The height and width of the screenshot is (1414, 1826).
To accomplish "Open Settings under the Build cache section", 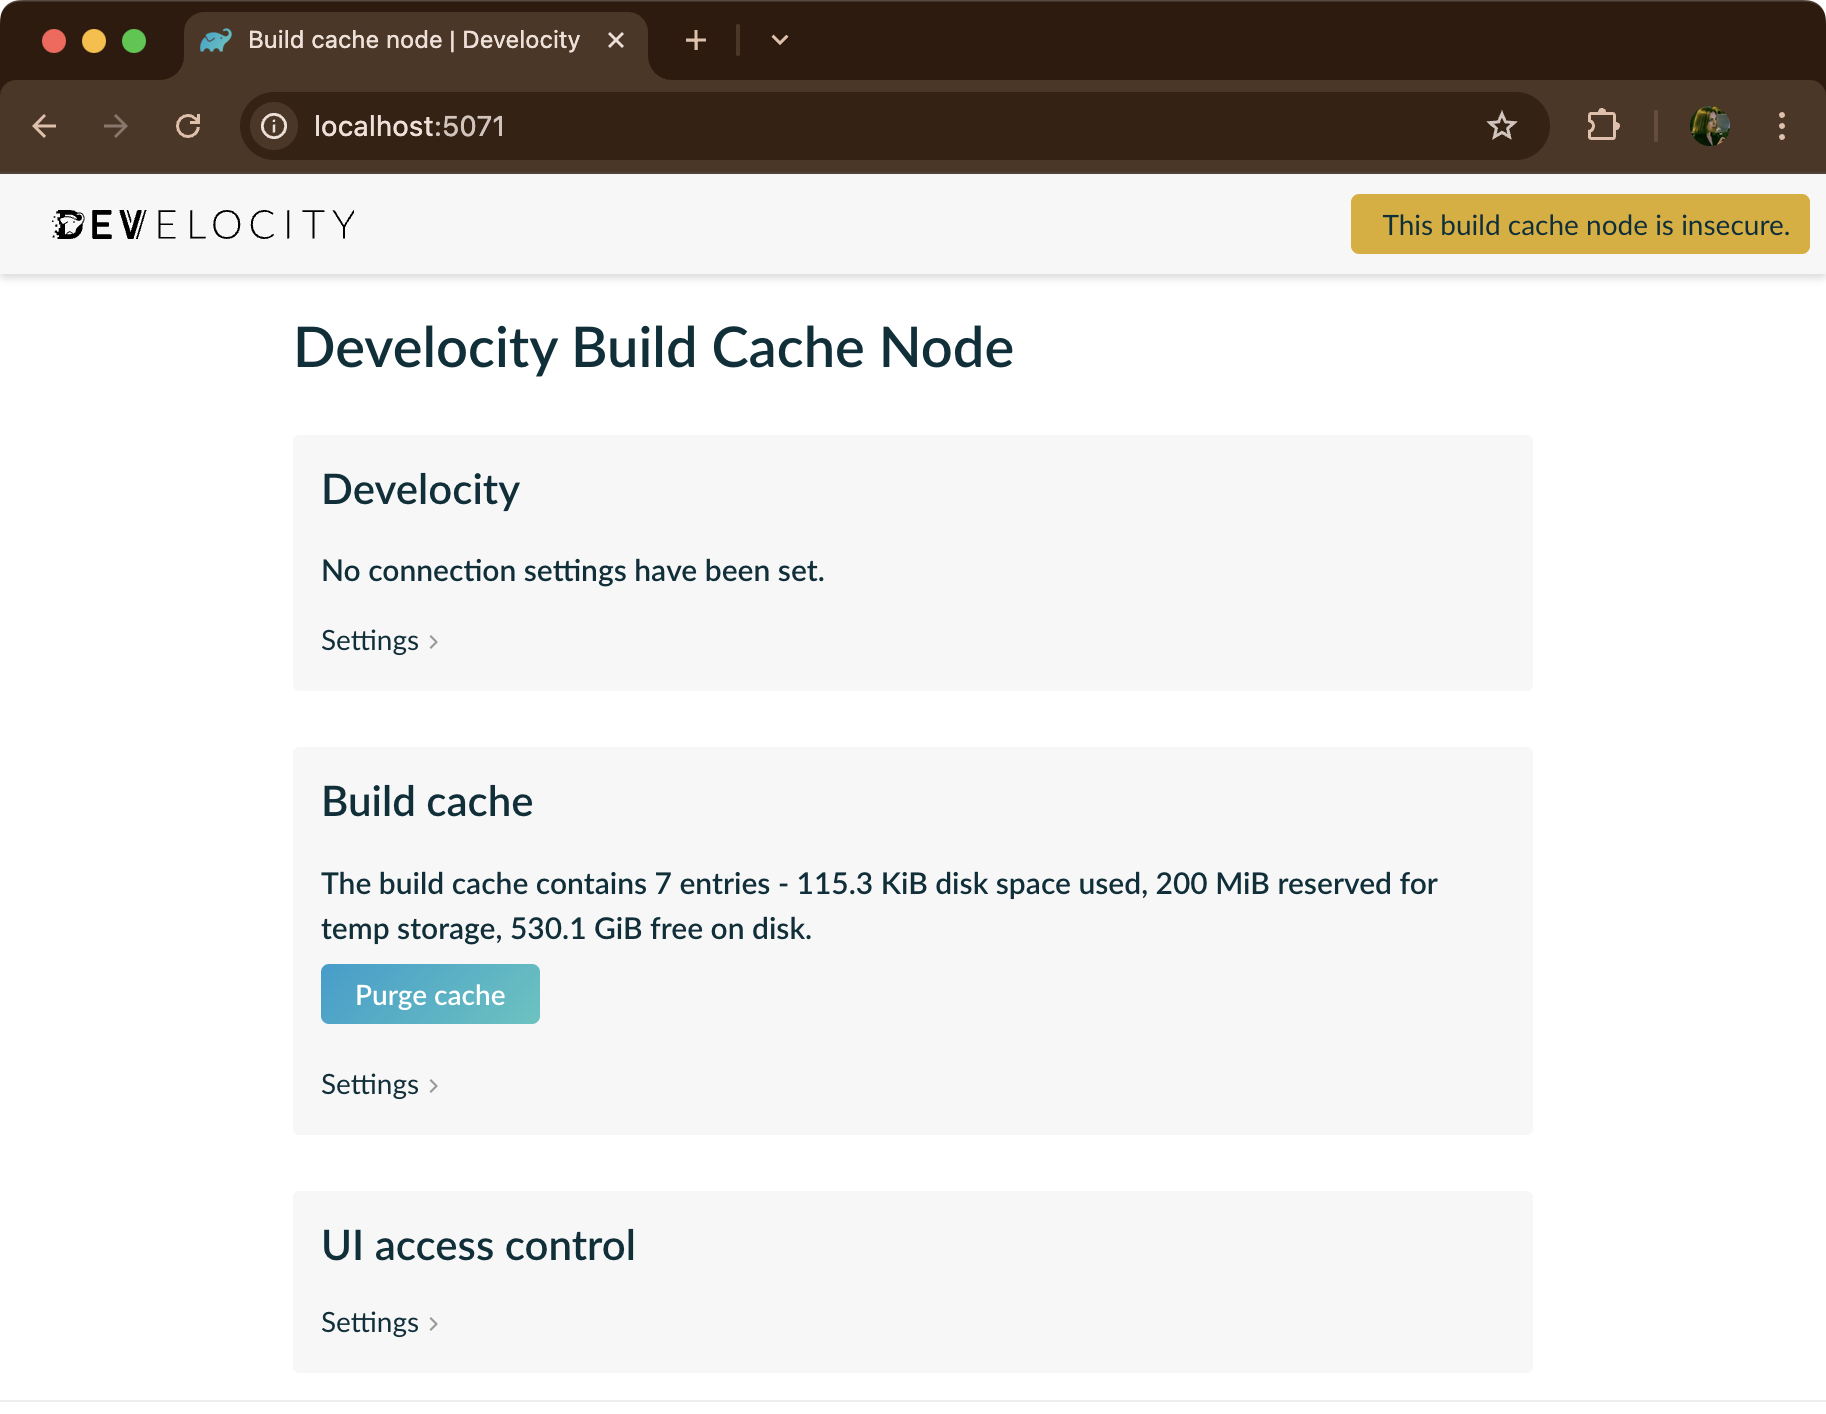I will [380, 1085].
